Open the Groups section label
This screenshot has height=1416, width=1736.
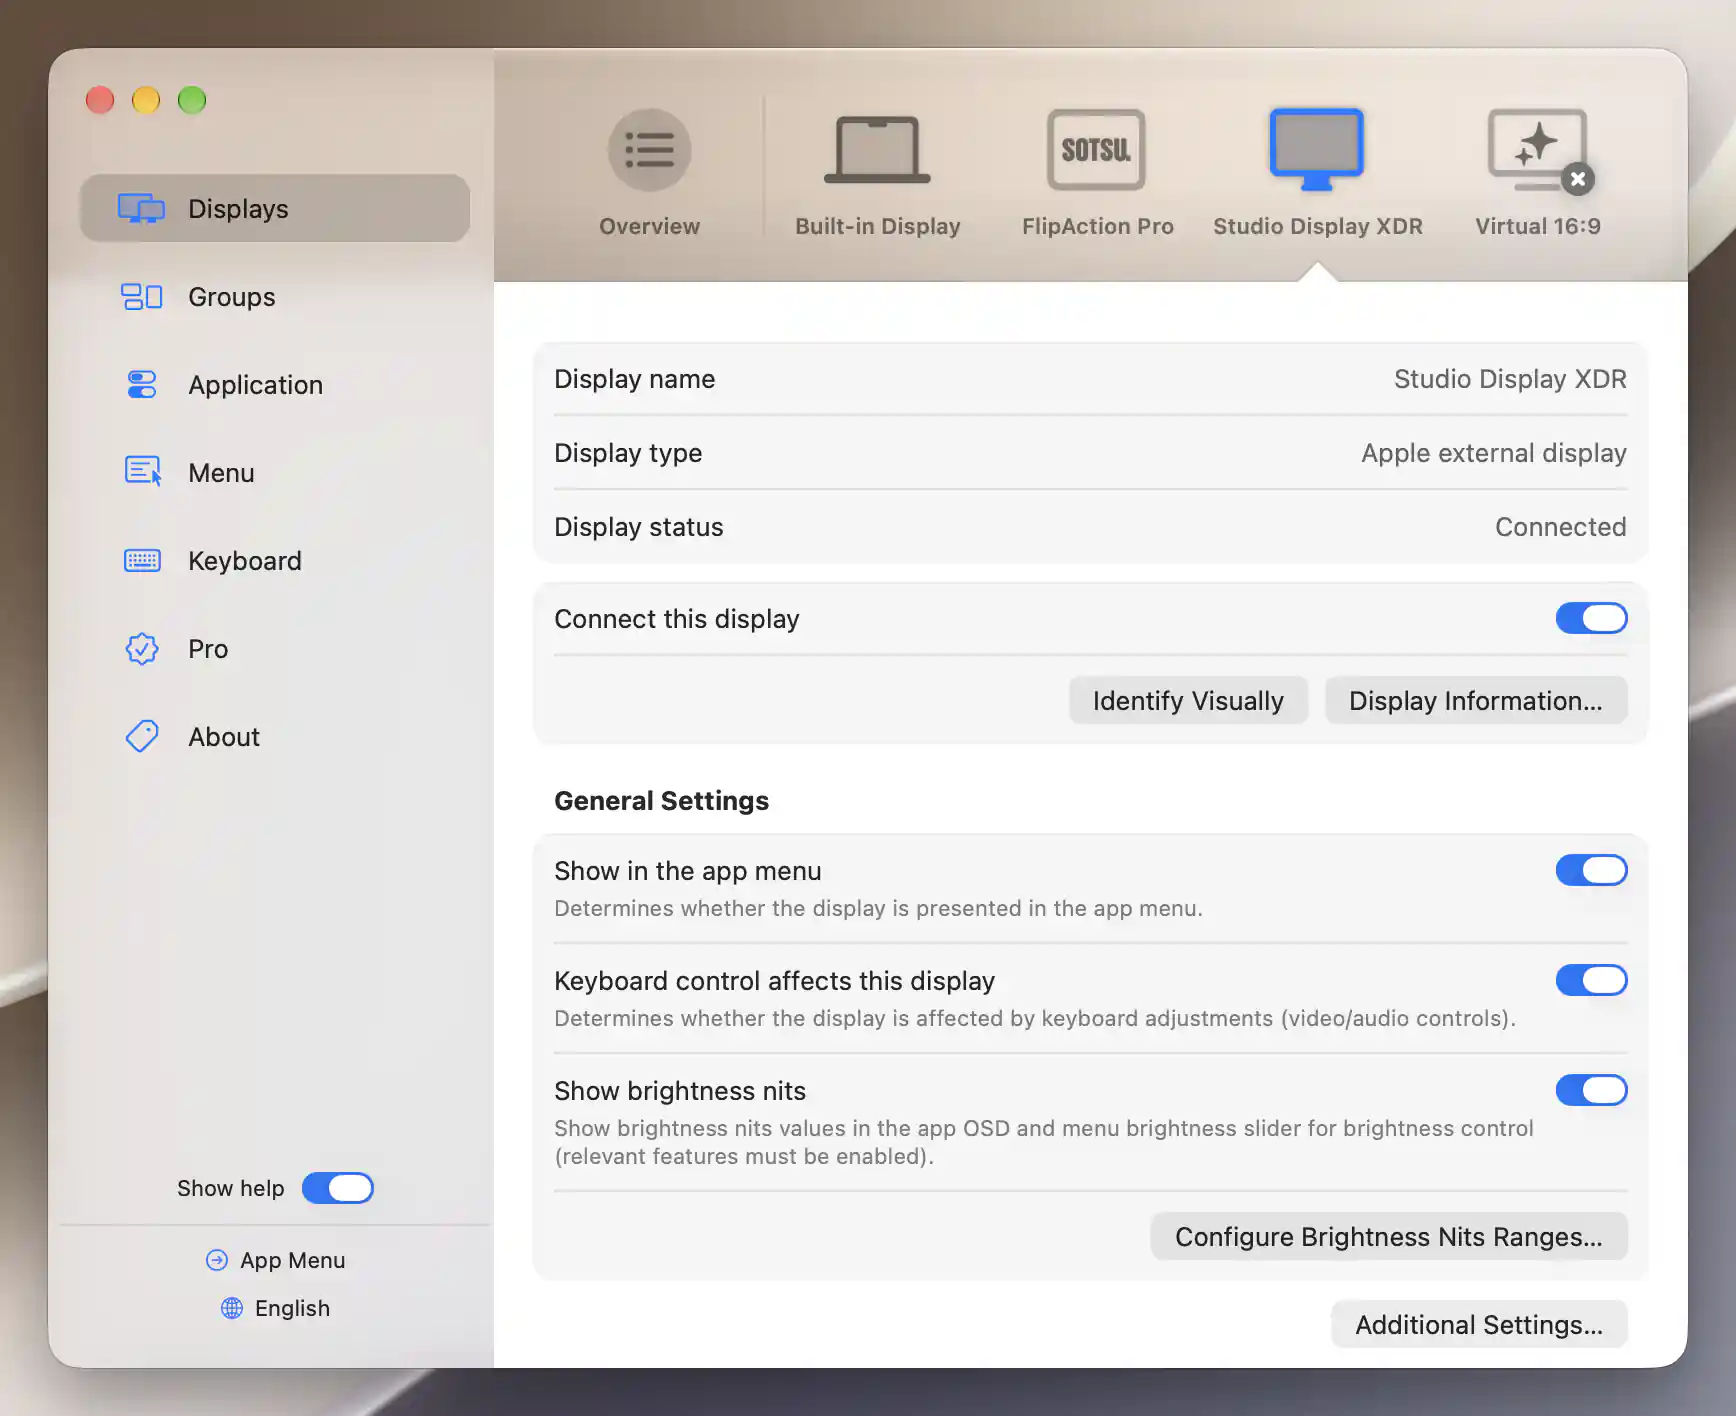coord(232,297)
